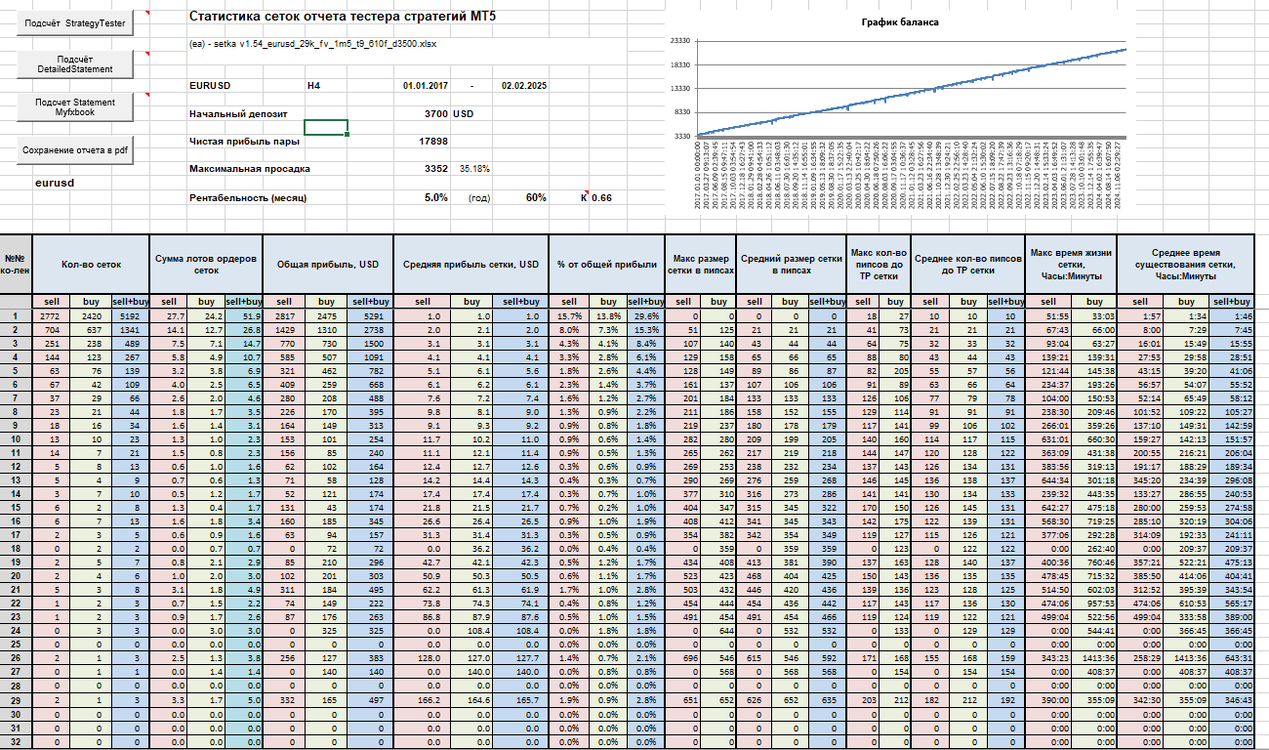Click the max grid size value 696
The image size is (1269, 750).
683,658
